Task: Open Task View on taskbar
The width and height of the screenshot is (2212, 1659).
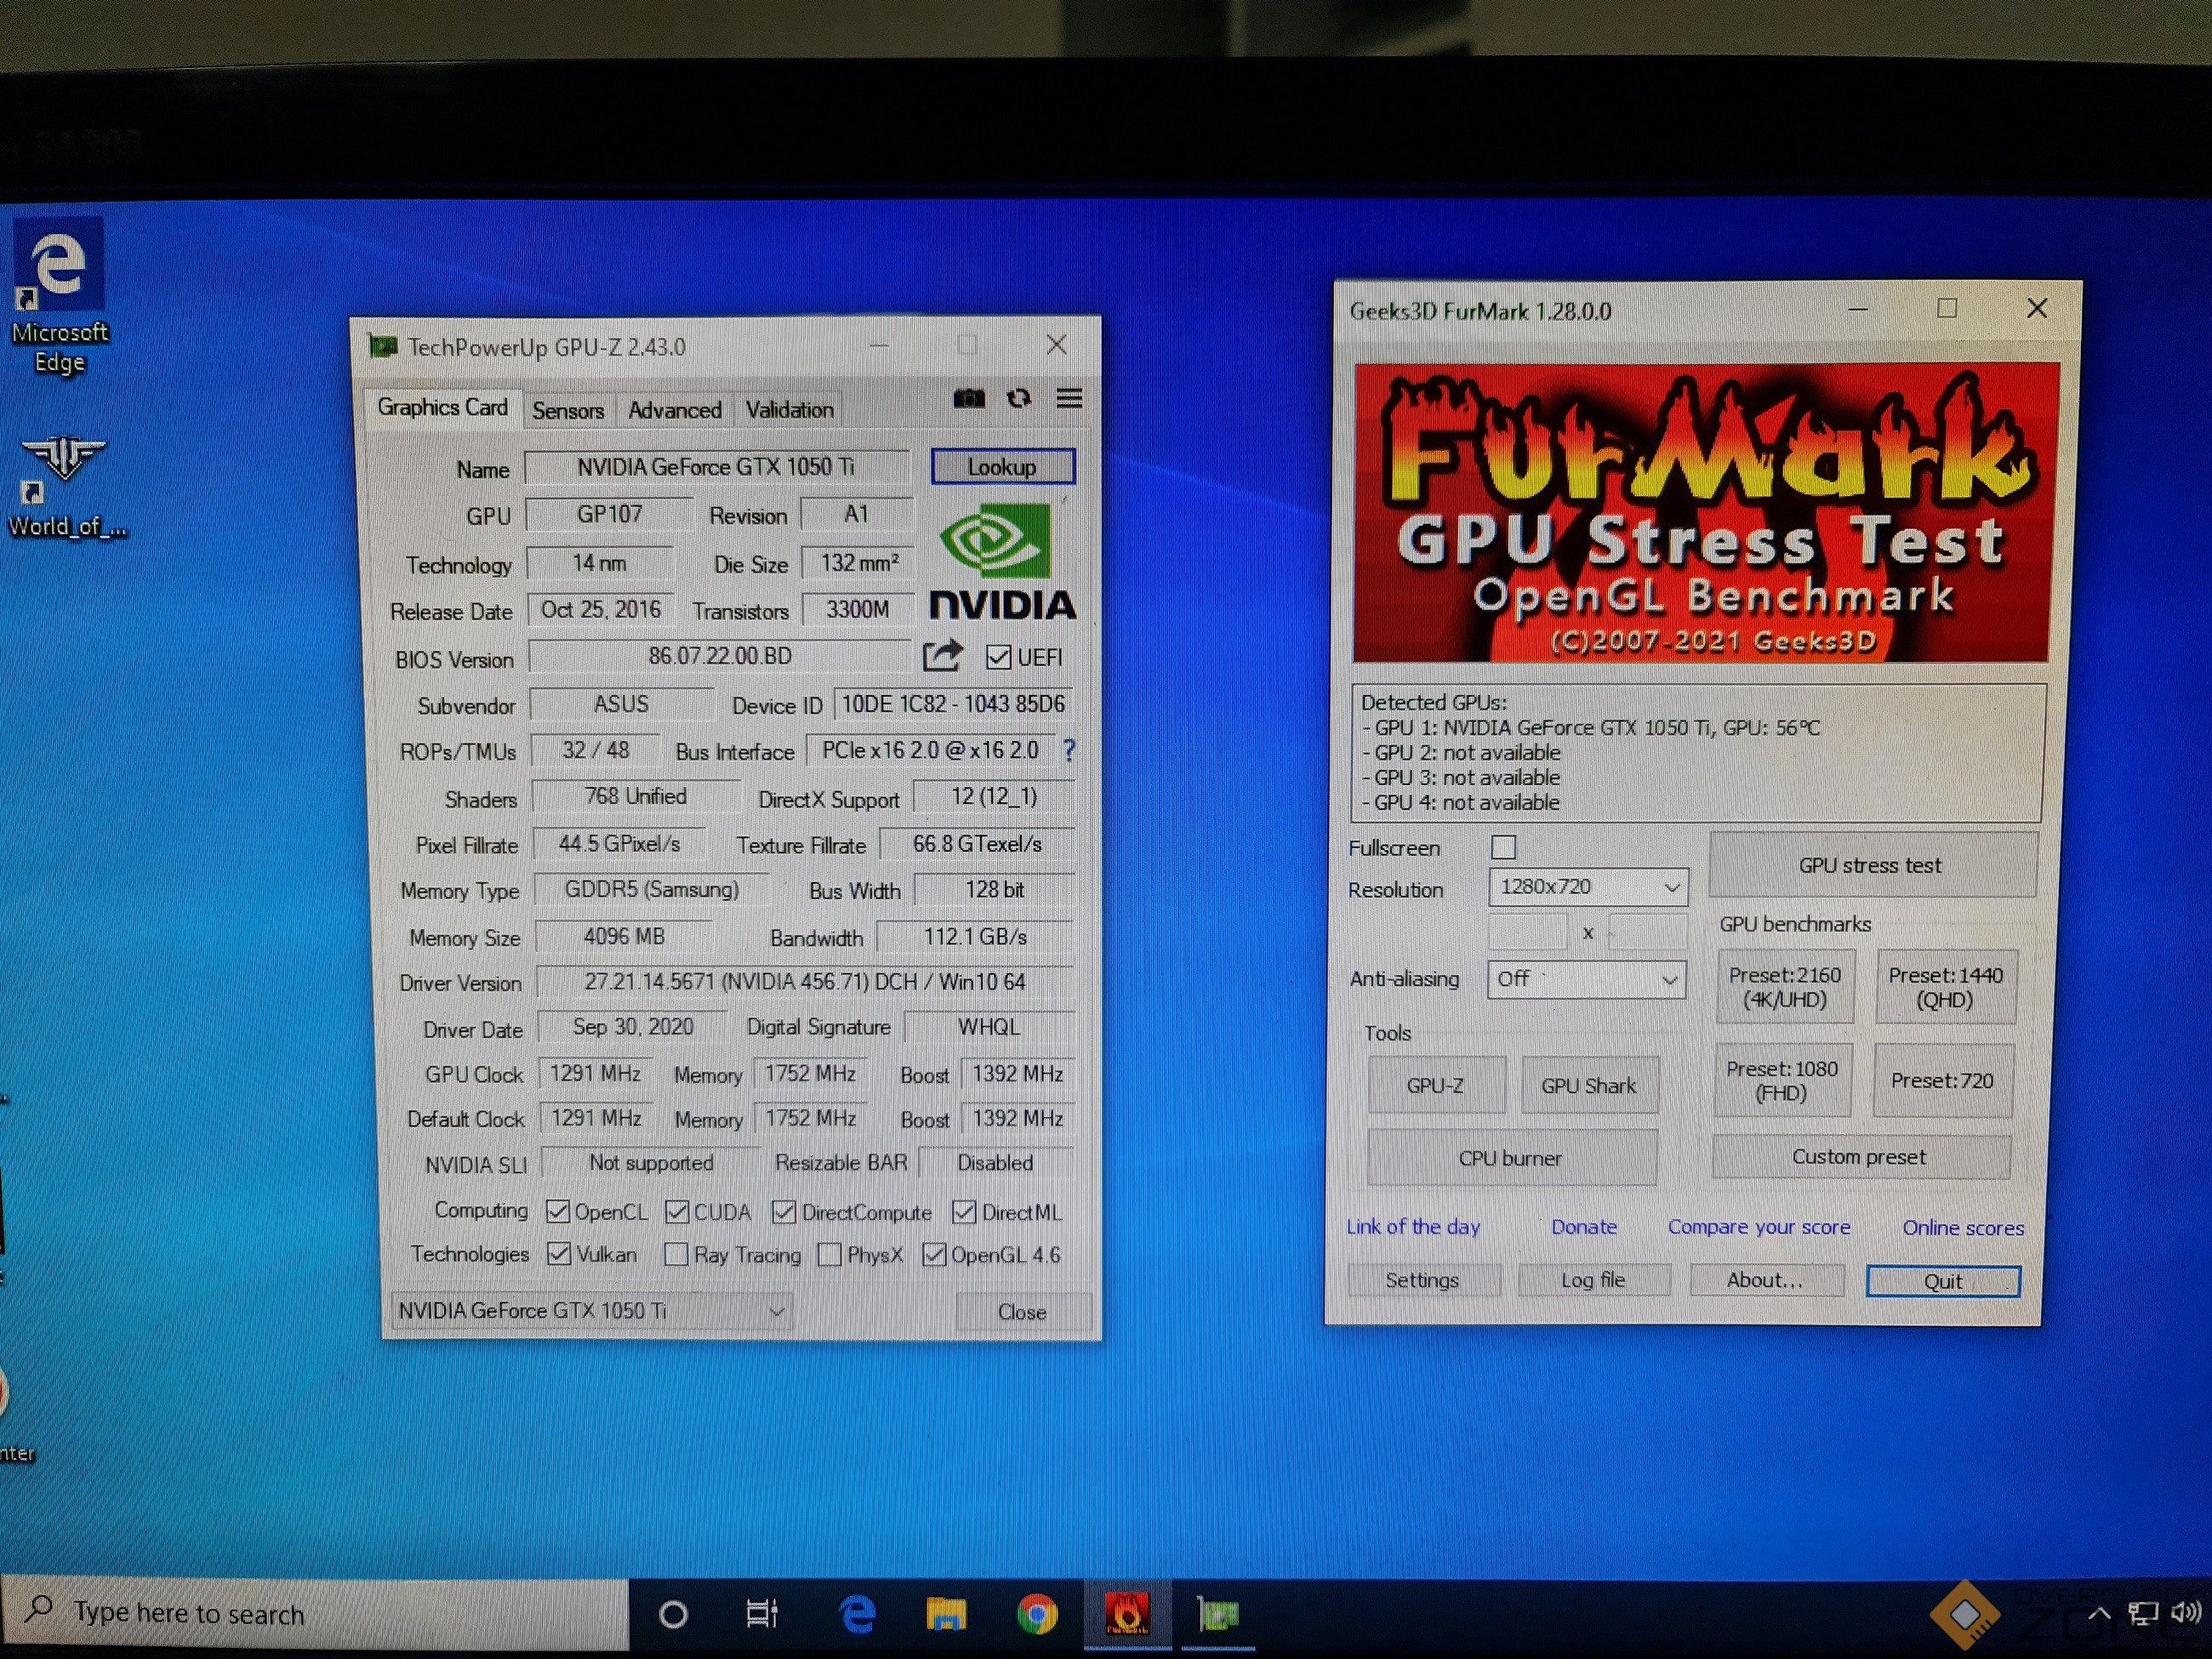Action: pyautogui.click(x=762, y=1614)
